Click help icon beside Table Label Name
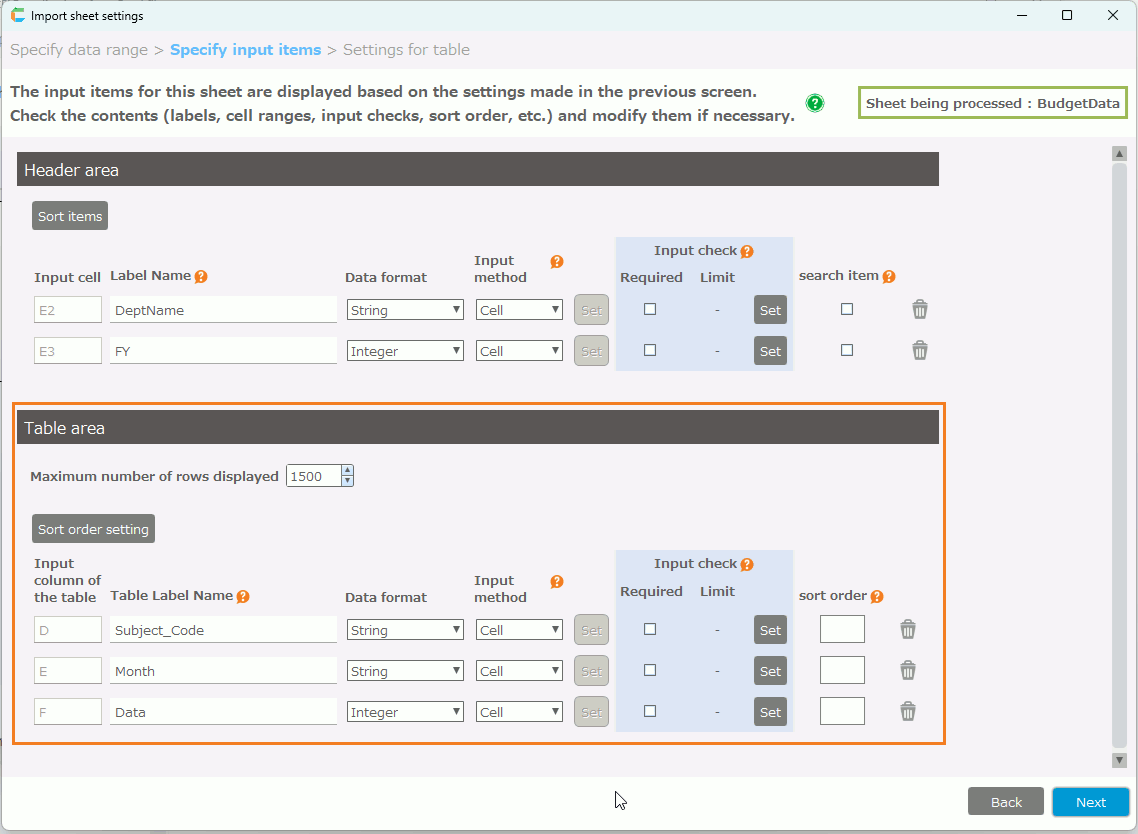1138x834 pixels. [243, 596]
